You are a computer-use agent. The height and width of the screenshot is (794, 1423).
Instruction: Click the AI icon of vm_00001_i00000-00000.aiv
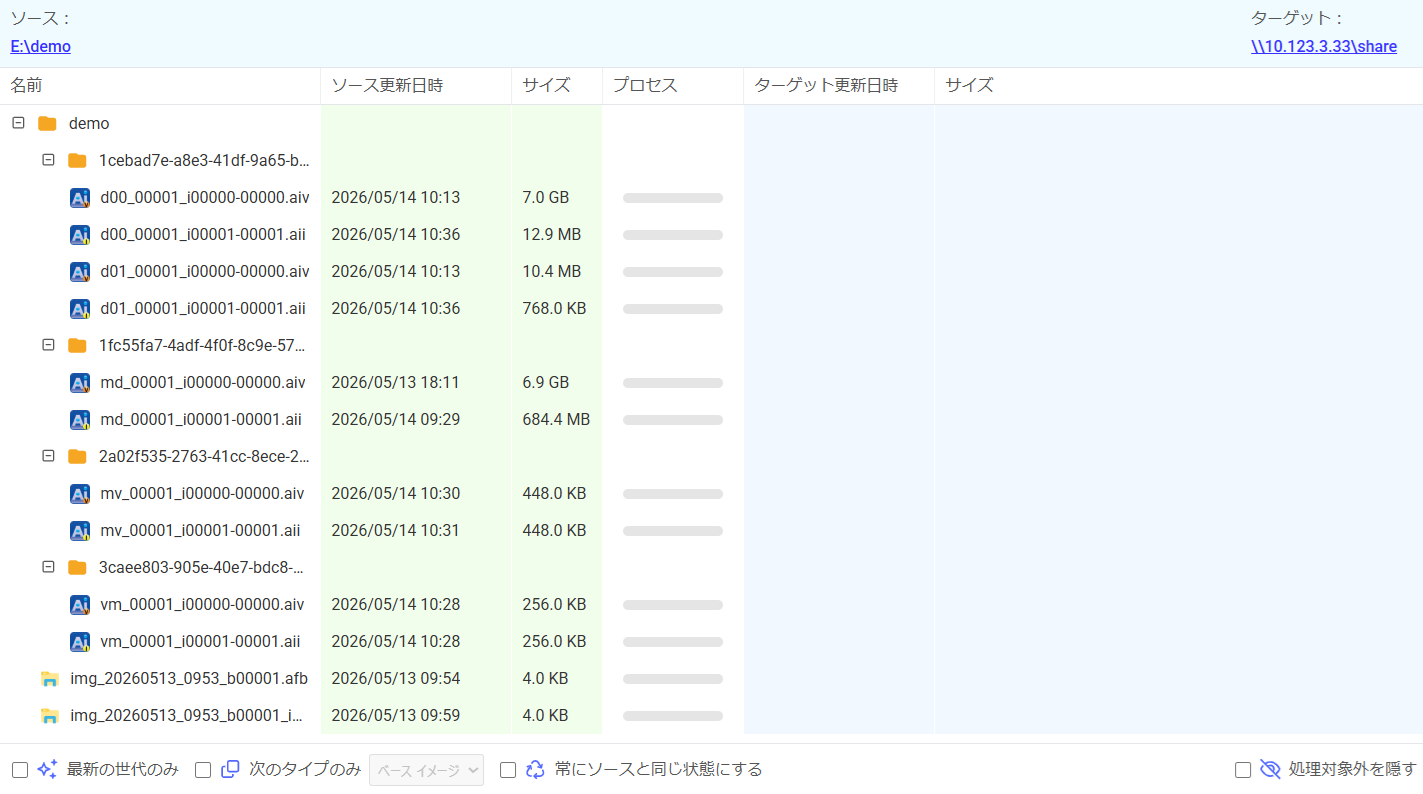[80, 605]
